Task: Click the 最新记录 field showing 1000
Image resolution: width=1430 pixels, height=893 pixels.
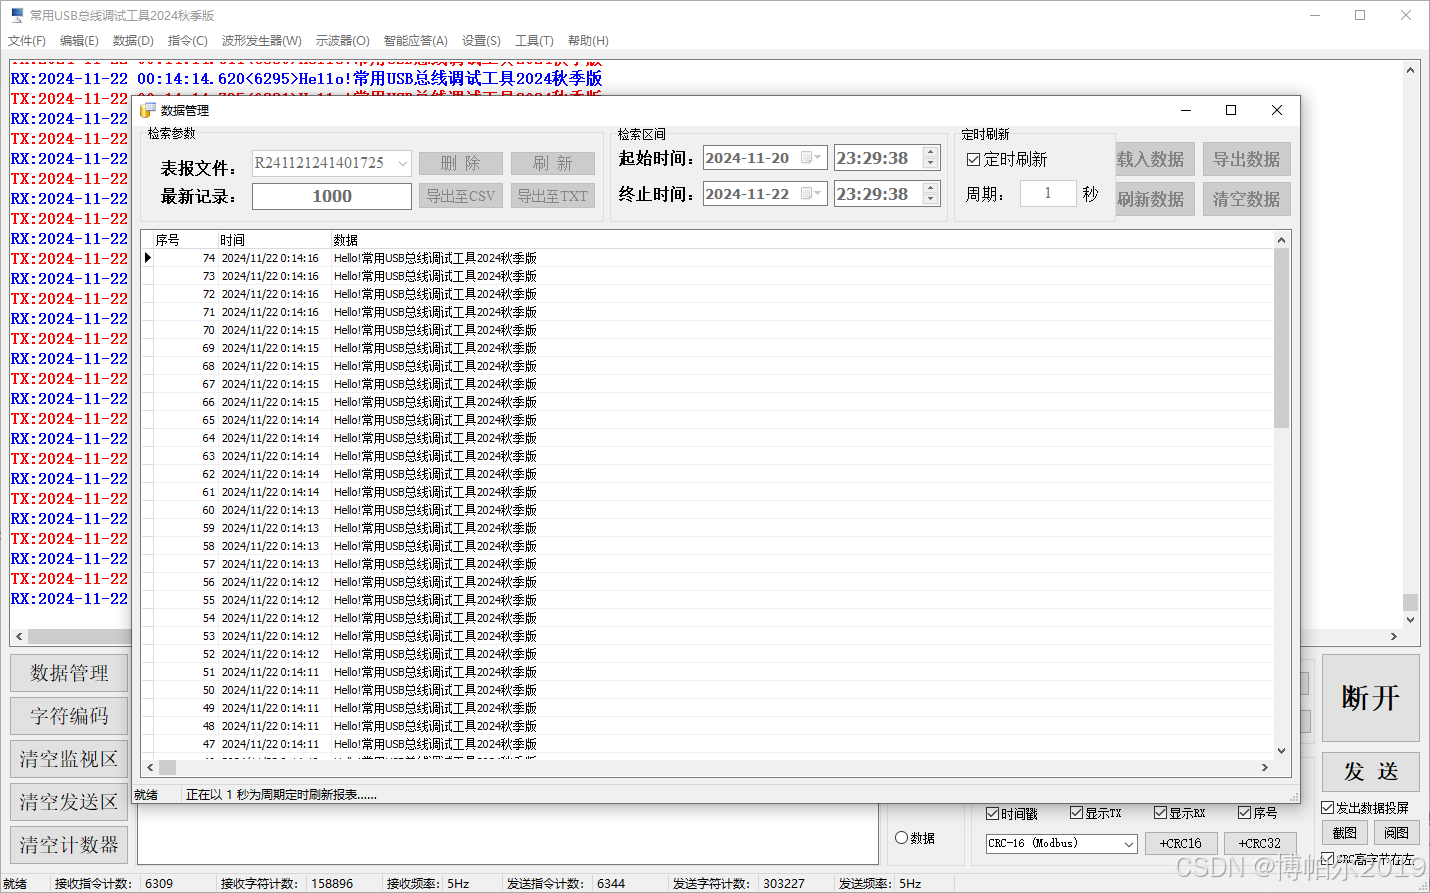Action: [332, 196]
